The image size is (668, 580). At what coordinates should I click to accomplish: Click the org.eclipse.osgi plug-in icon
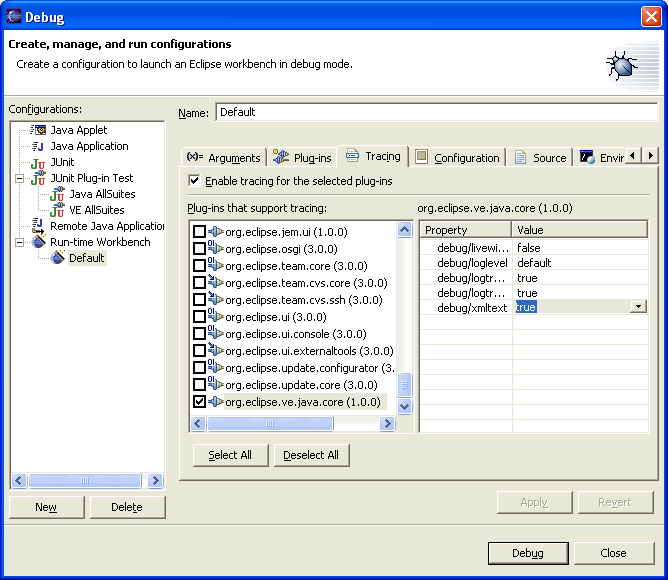(215, 248)
